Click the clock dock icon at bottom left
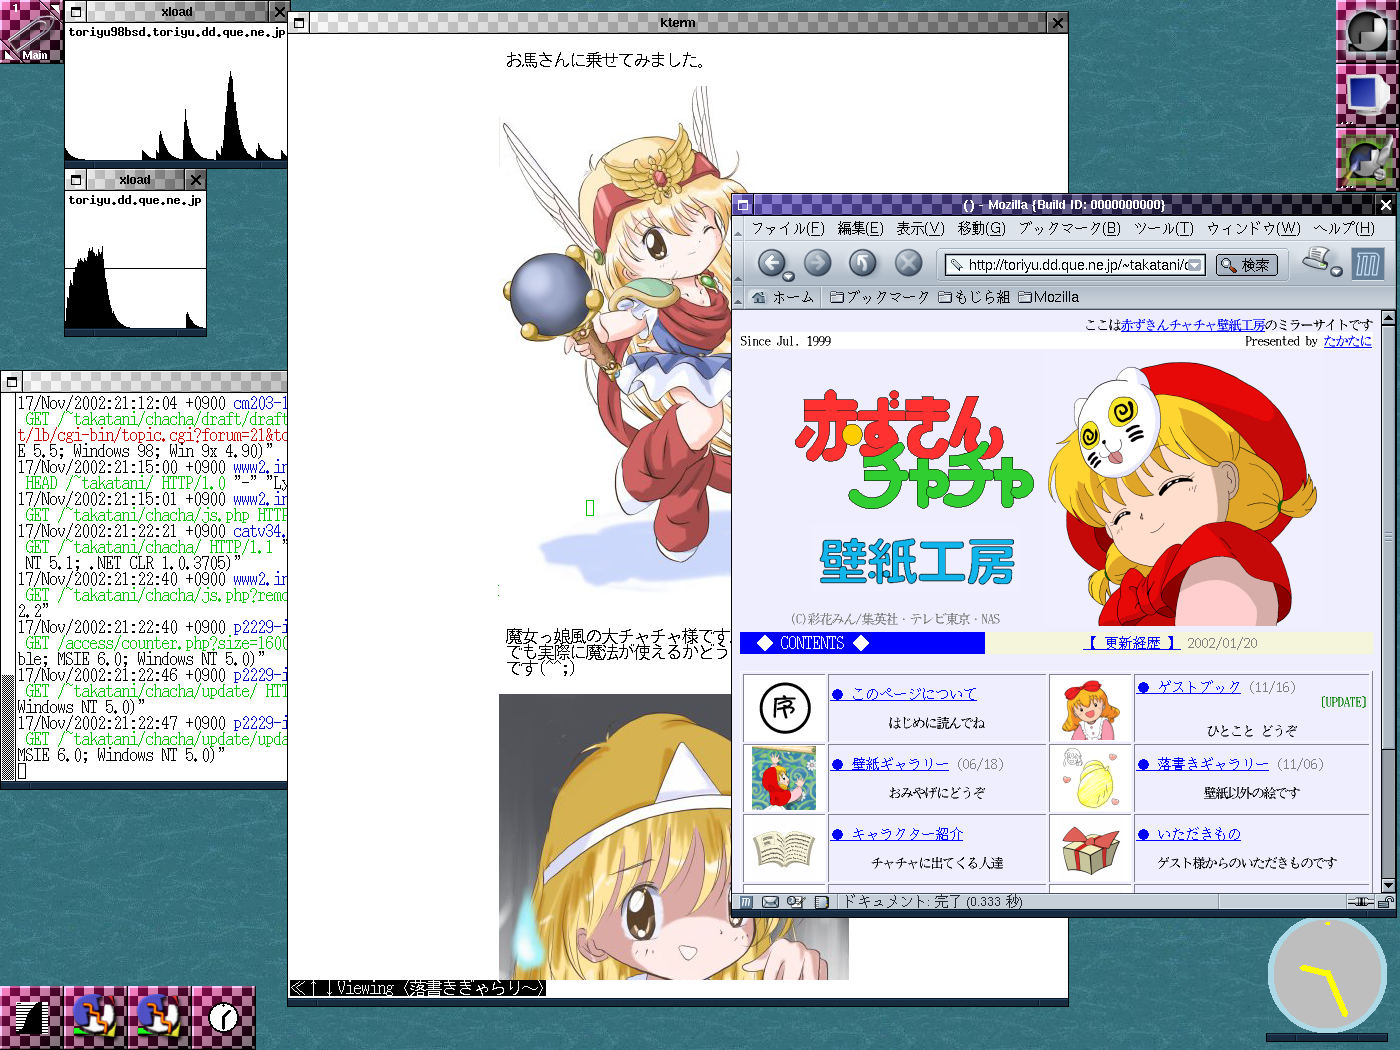The width and height of the screenshot is (1400, 1050). coord(224,1018)
